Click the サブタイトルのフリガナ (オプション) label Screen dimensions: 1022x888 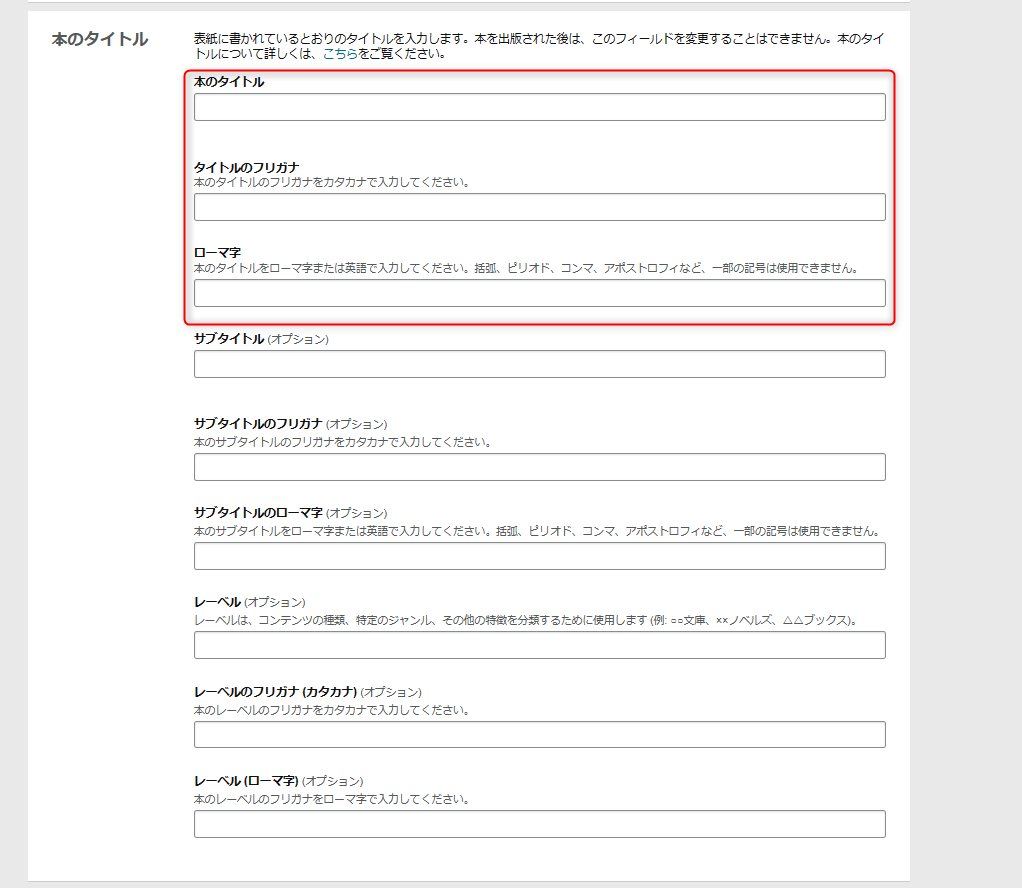pyautogui.click(x=291, y=424)
